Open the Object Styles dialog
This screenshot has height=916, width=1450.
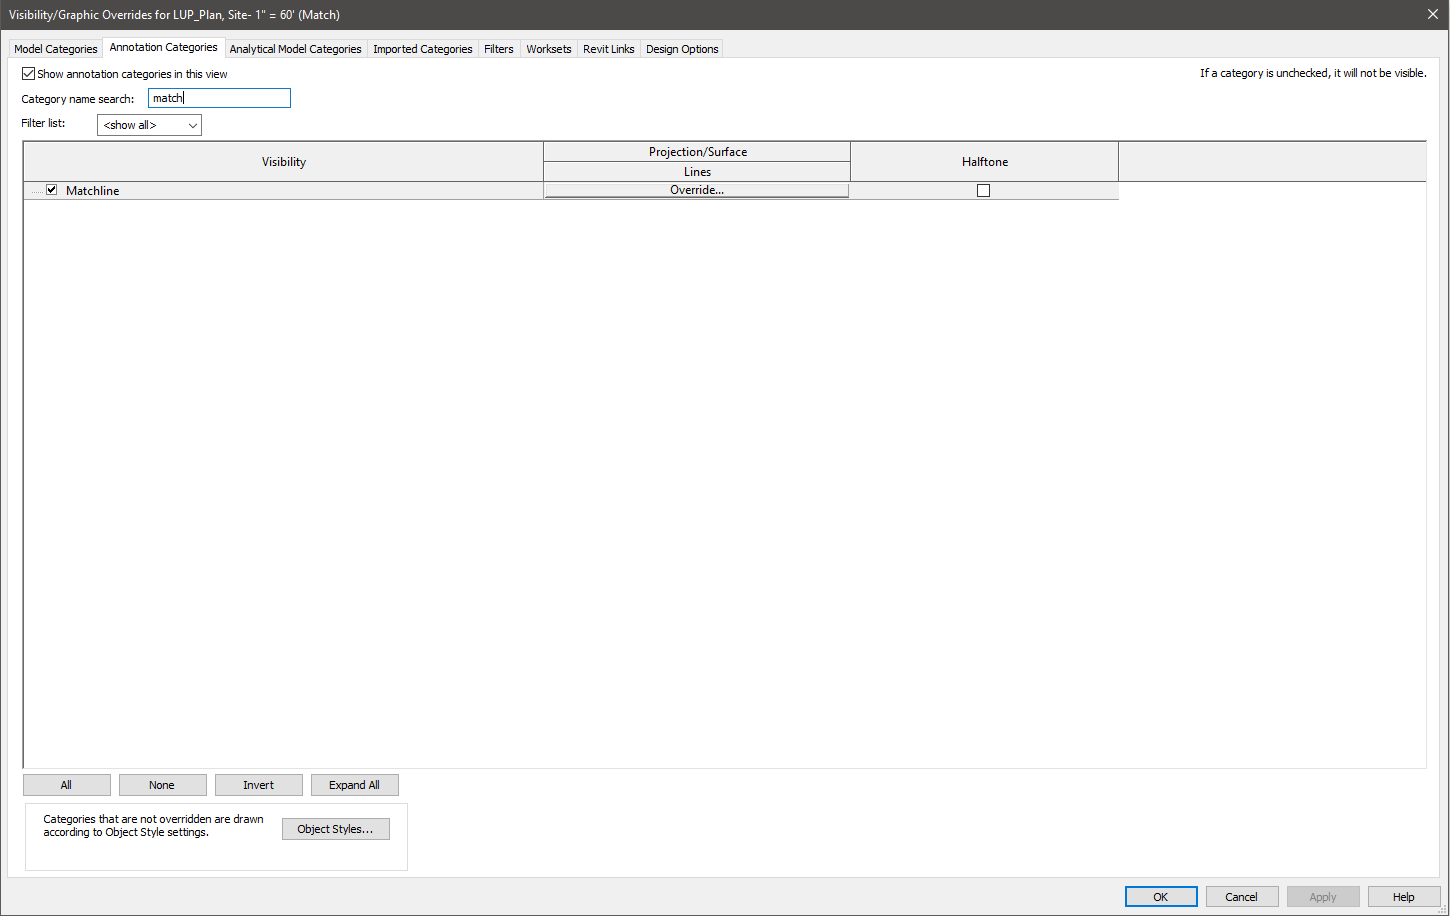[x=335, y=828]
